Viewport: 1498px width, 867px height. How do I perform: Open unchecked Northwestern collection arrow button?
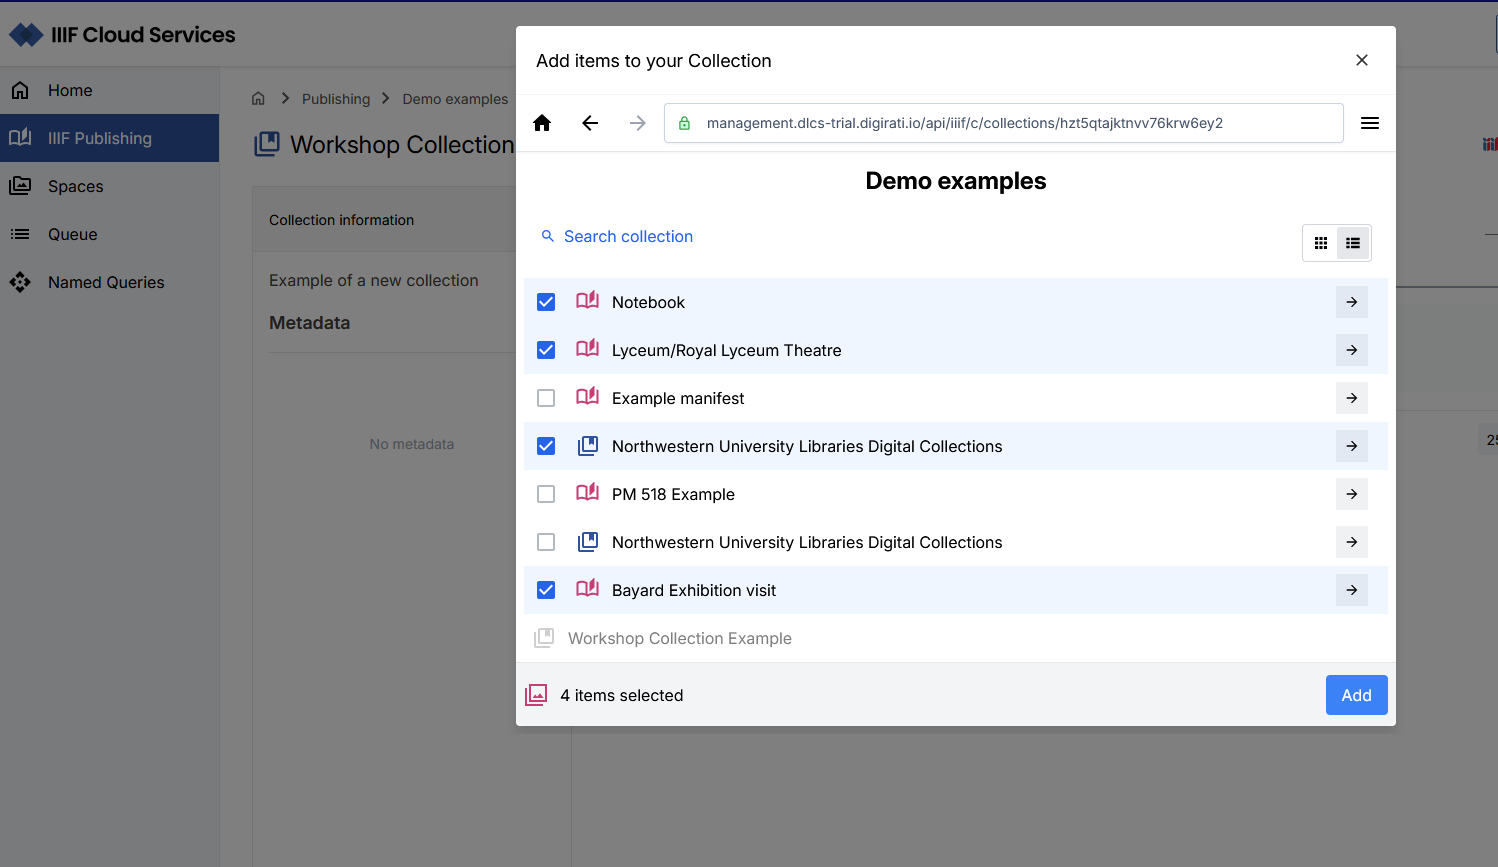pyautogui.click(x=1352, y=542)
